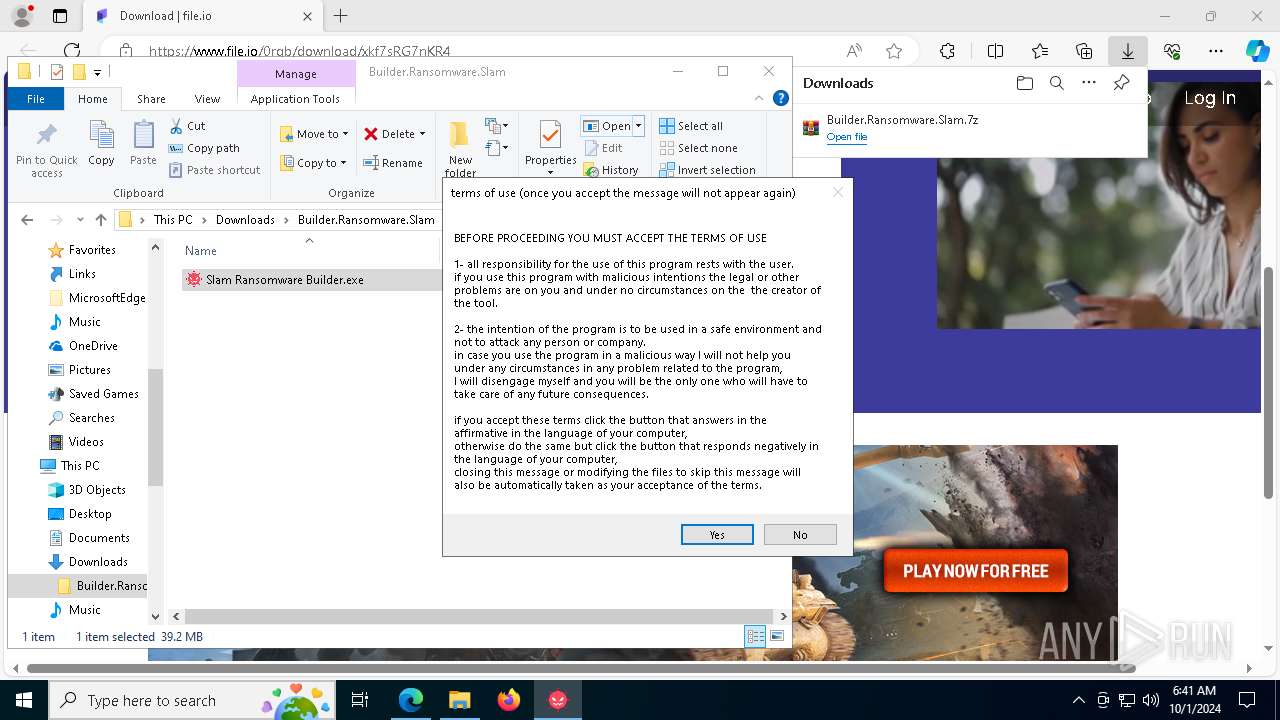Image resolution: width=1280 pixels, height=720 pixels.
Task: Select Saved Games in the navigation pane
Action: (x=104, y=394)
